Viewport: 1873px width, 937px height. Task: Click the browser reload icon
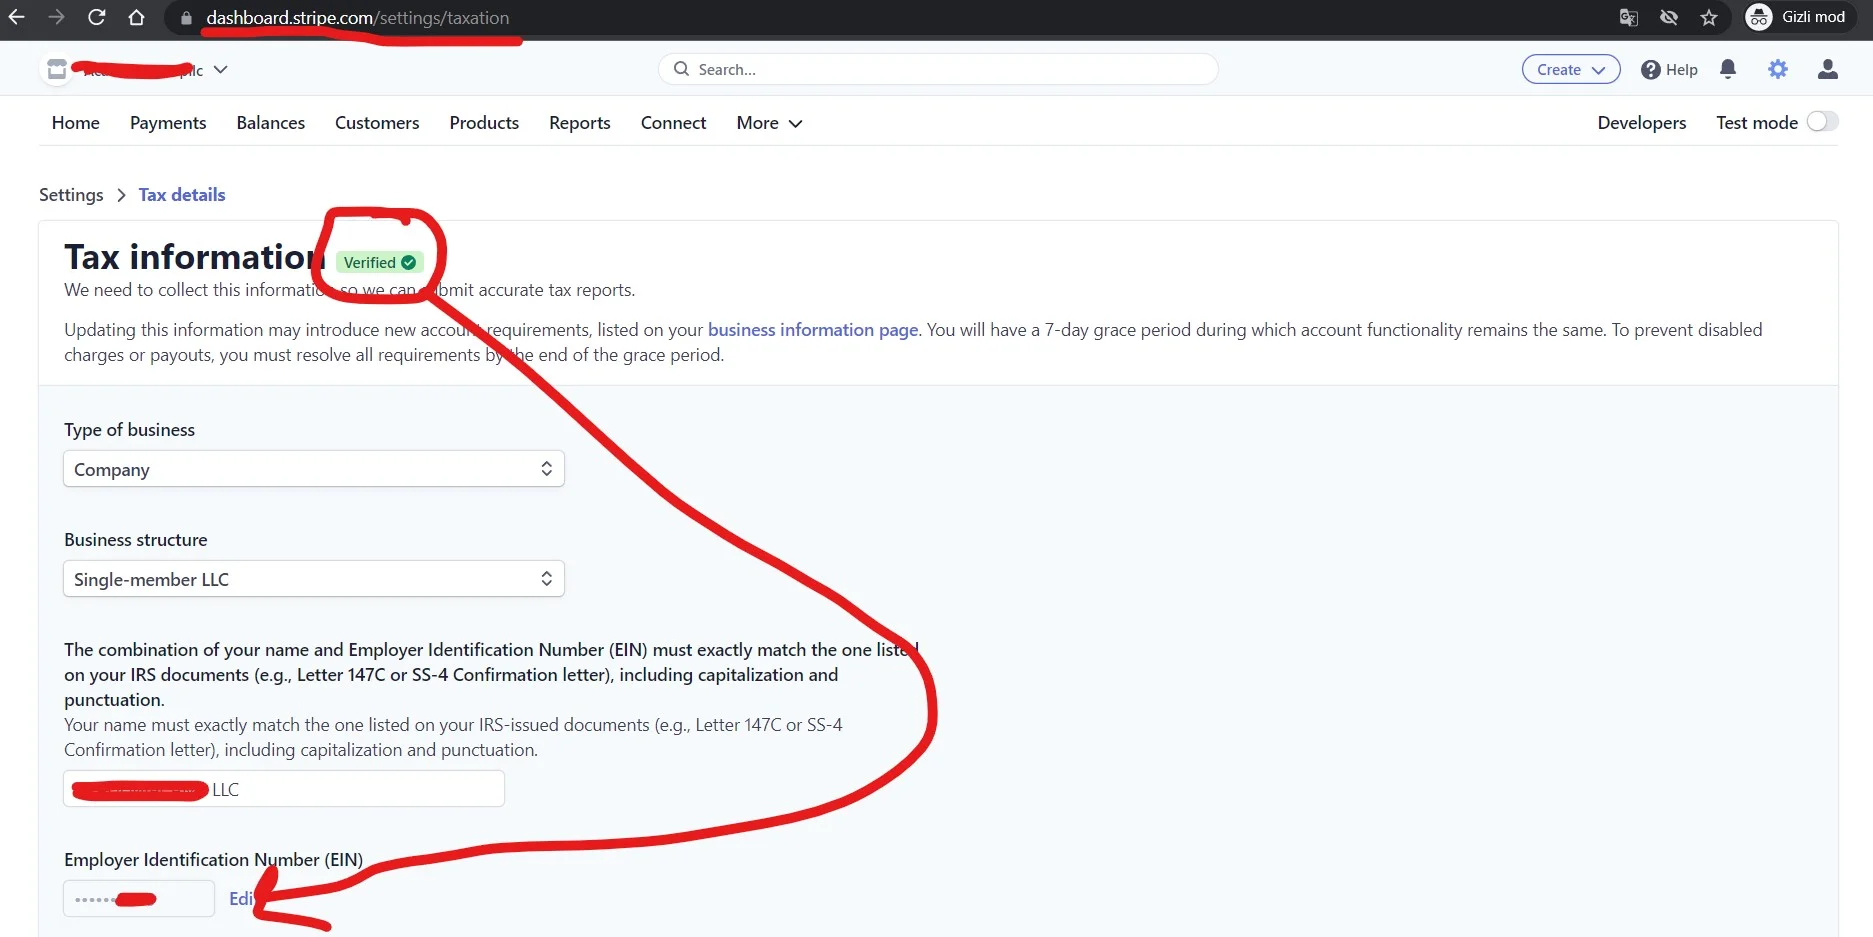(96, 17)
